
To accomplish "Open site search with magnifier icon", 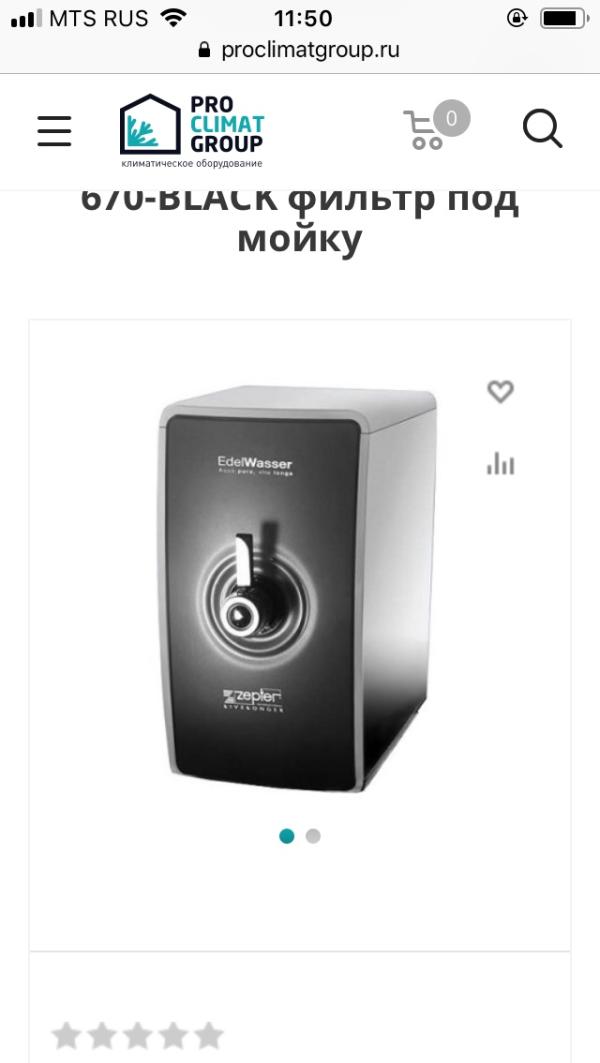I will pos(542,129).
